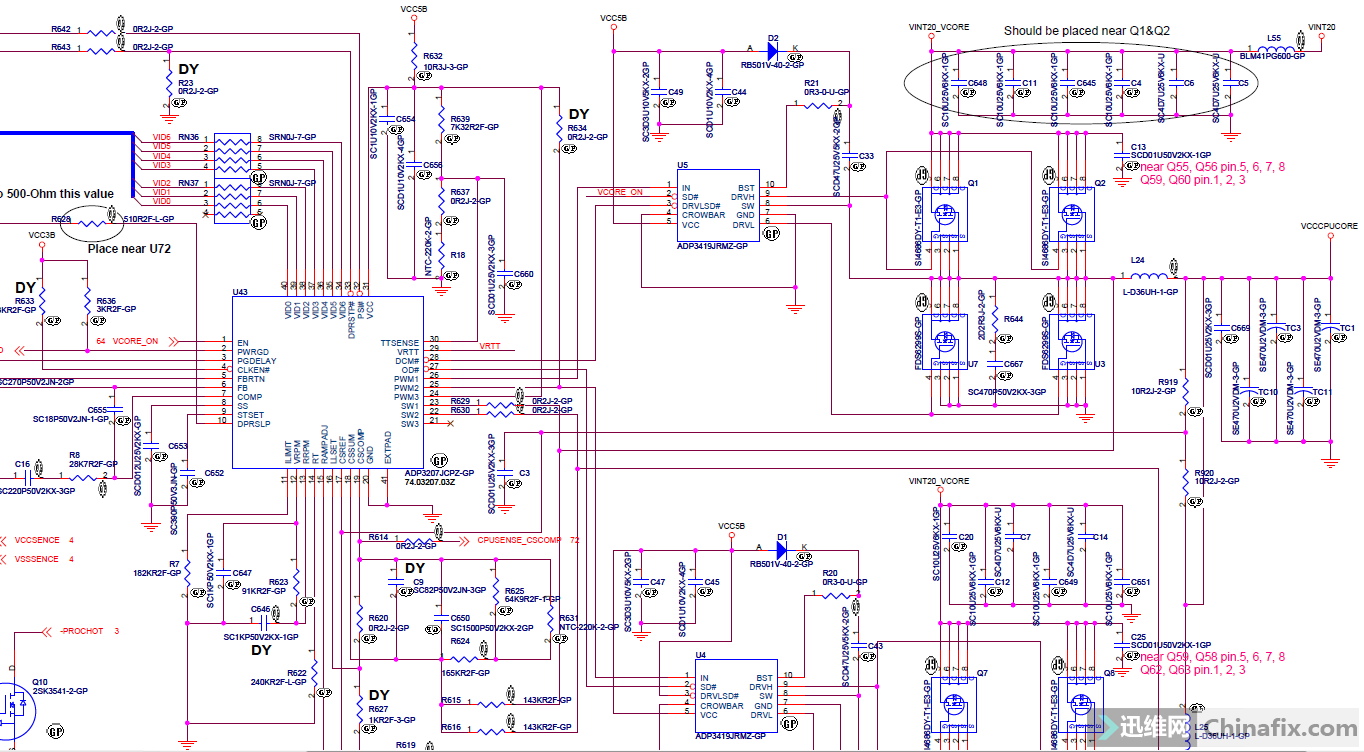Select the CPUSENSE_CSCOMP net label
This screenshot has height=752, width=1364.
coord(519,540)
